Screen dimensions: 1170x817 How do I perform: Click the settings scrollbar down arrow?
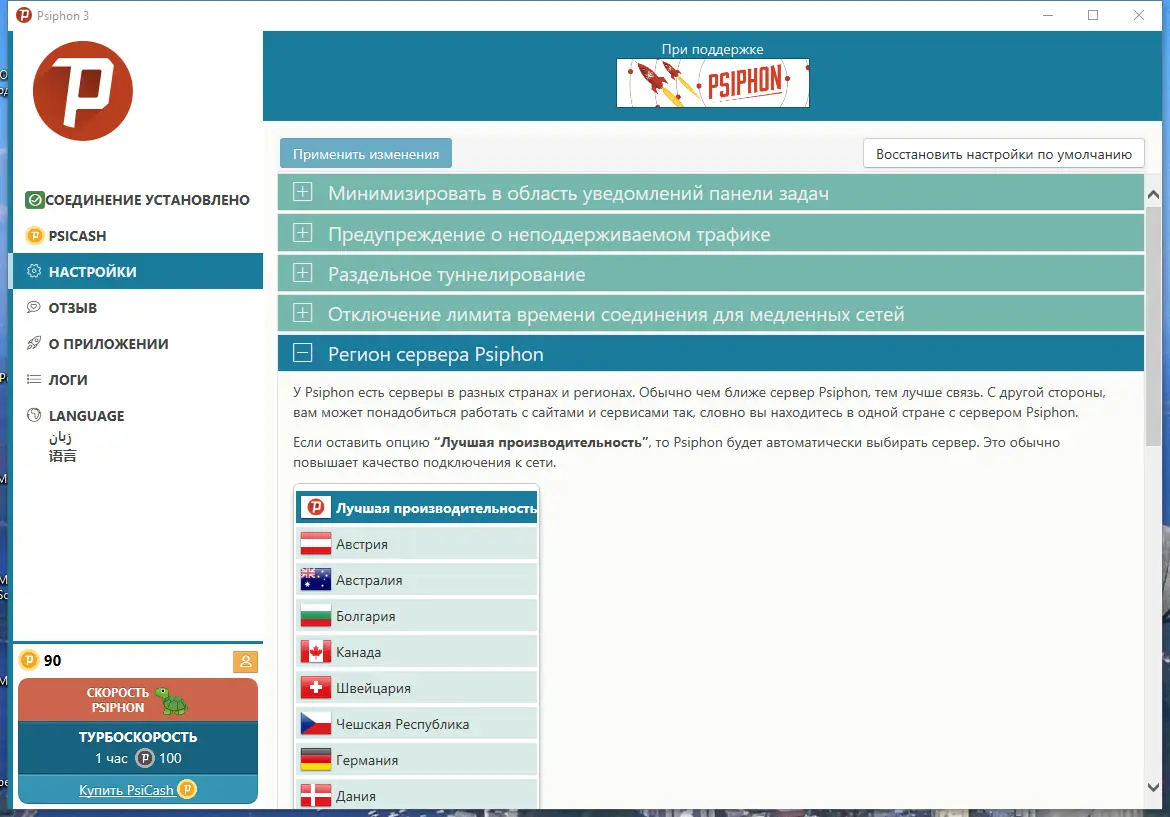tap(1153, 787)
